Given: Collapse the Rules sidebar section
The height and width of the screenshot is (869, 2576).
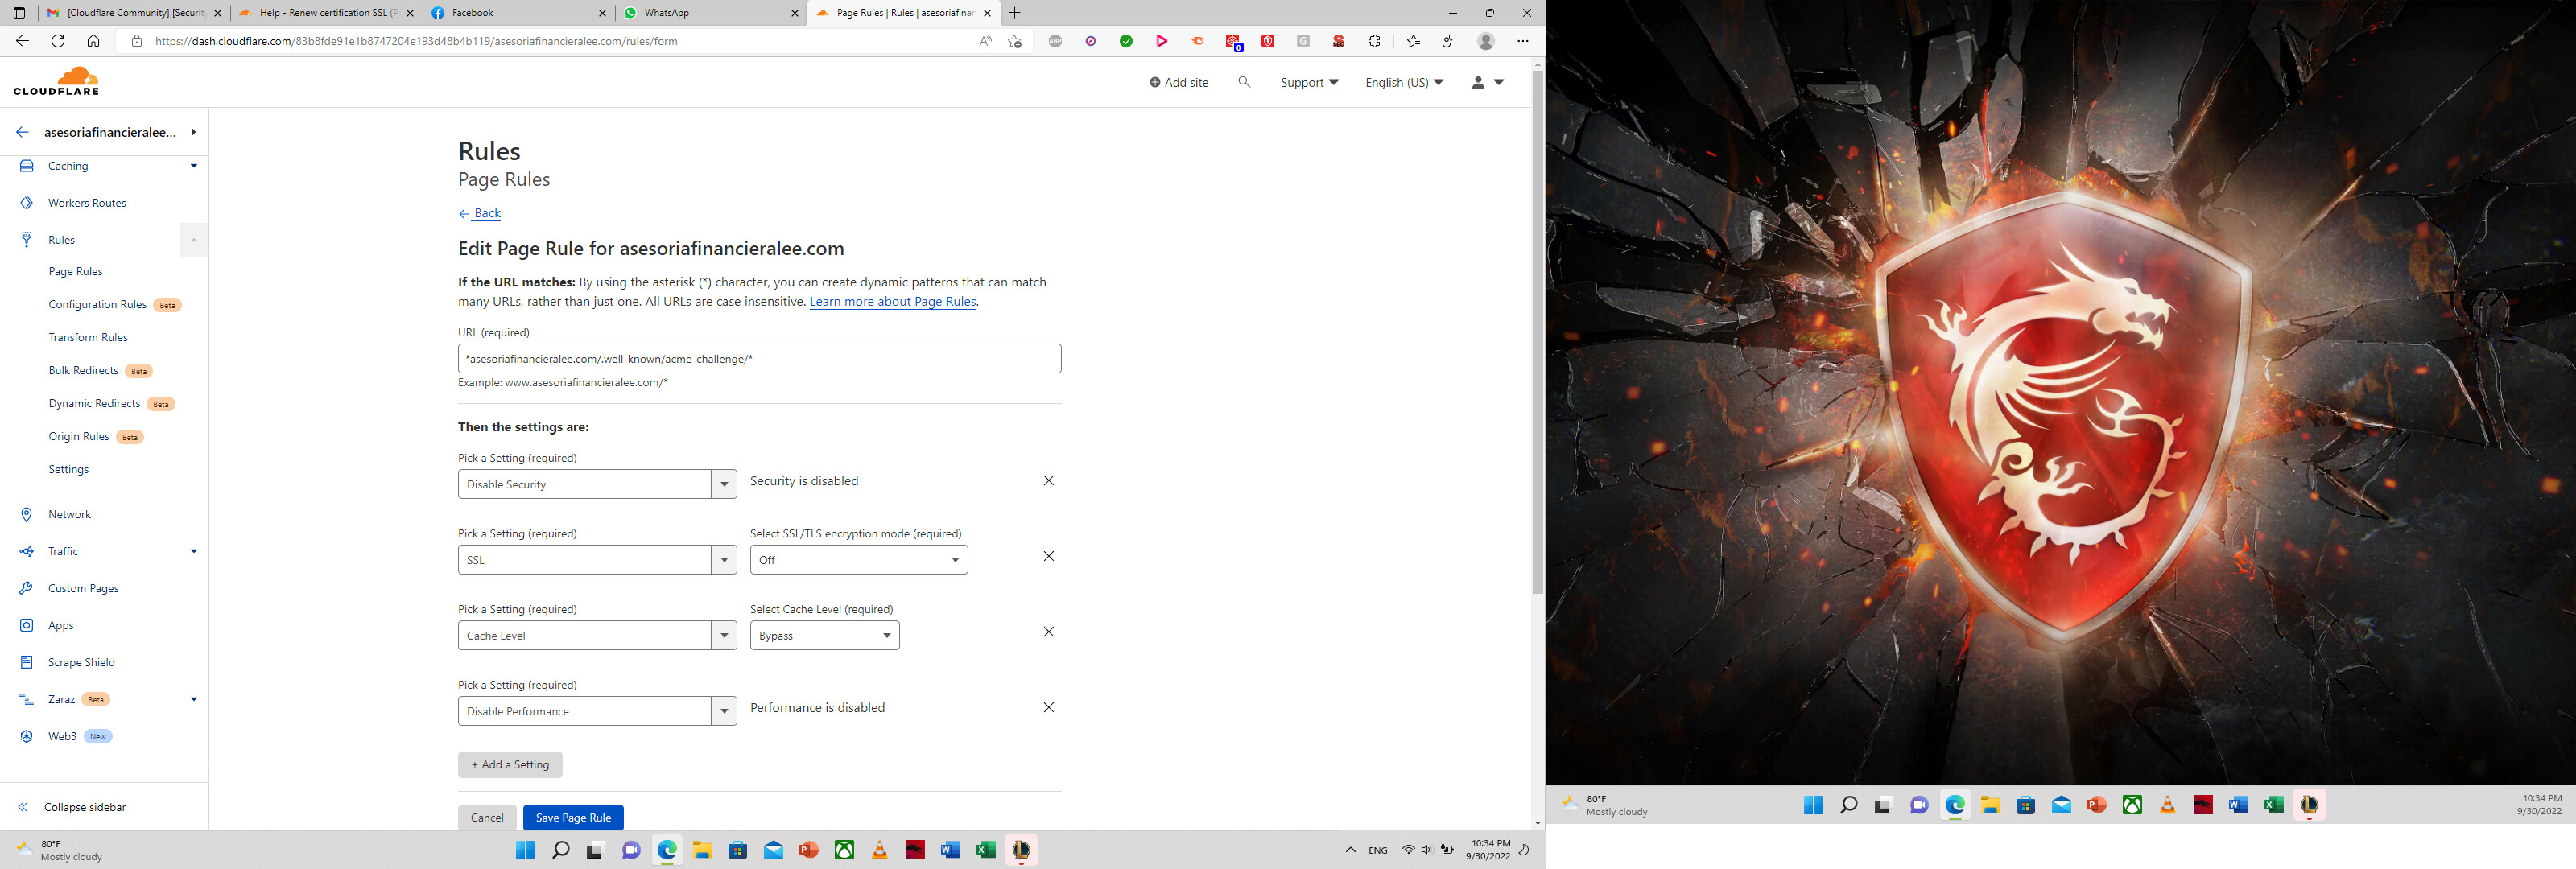Looking at the screenshot, I should pyautogui.click(x=194, y=240).
